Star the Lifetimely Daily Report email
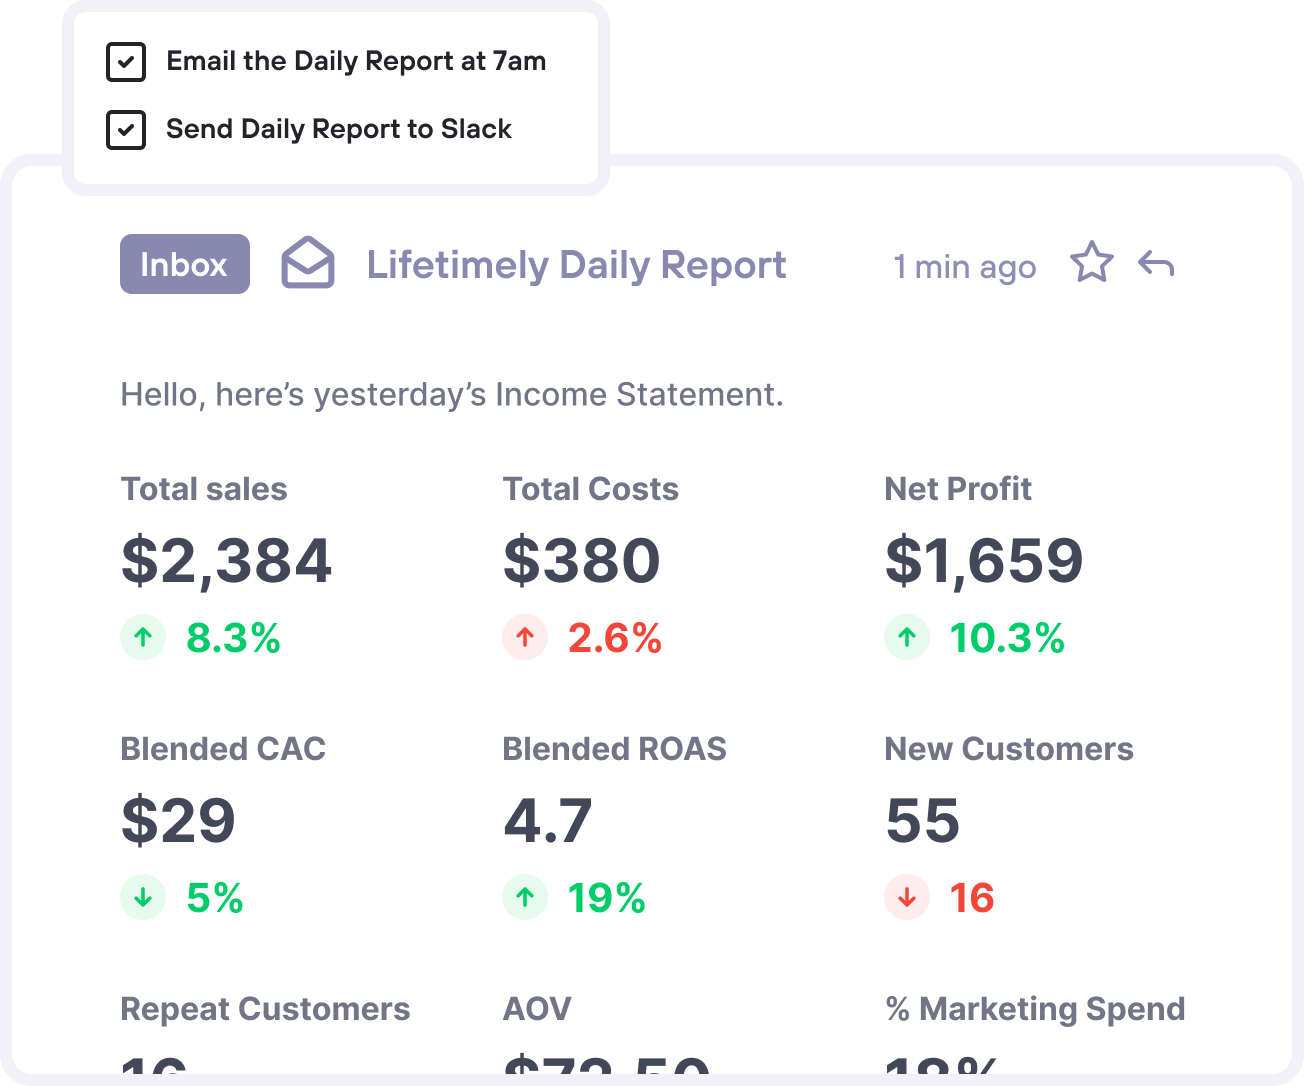Screen dimensions: 1304x1086 1091,263
